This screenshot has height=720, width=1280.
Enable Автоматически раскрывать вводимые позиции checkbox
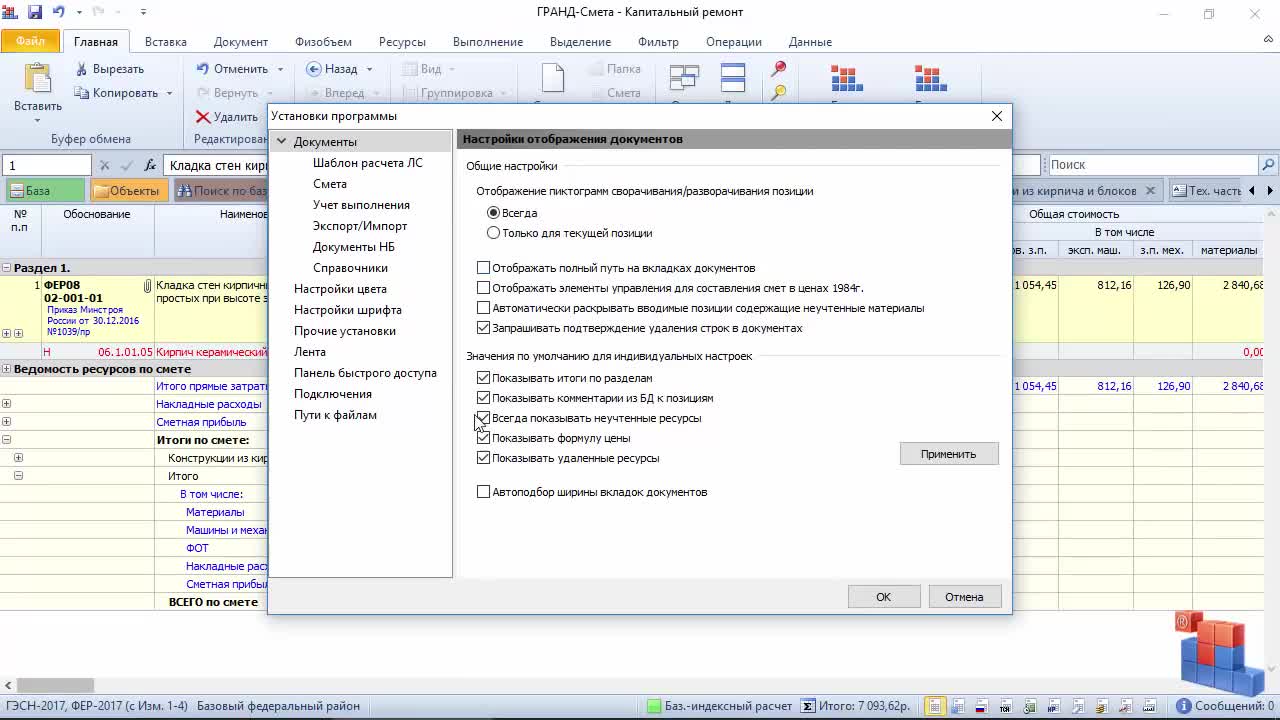(x=483, y=308)
